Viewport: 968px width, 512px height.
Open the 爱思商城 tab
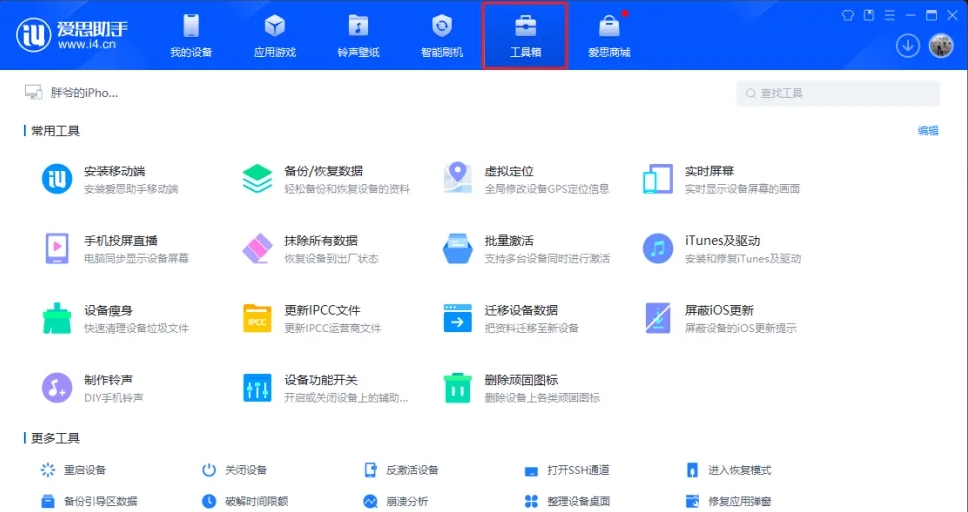coord(609,35)
